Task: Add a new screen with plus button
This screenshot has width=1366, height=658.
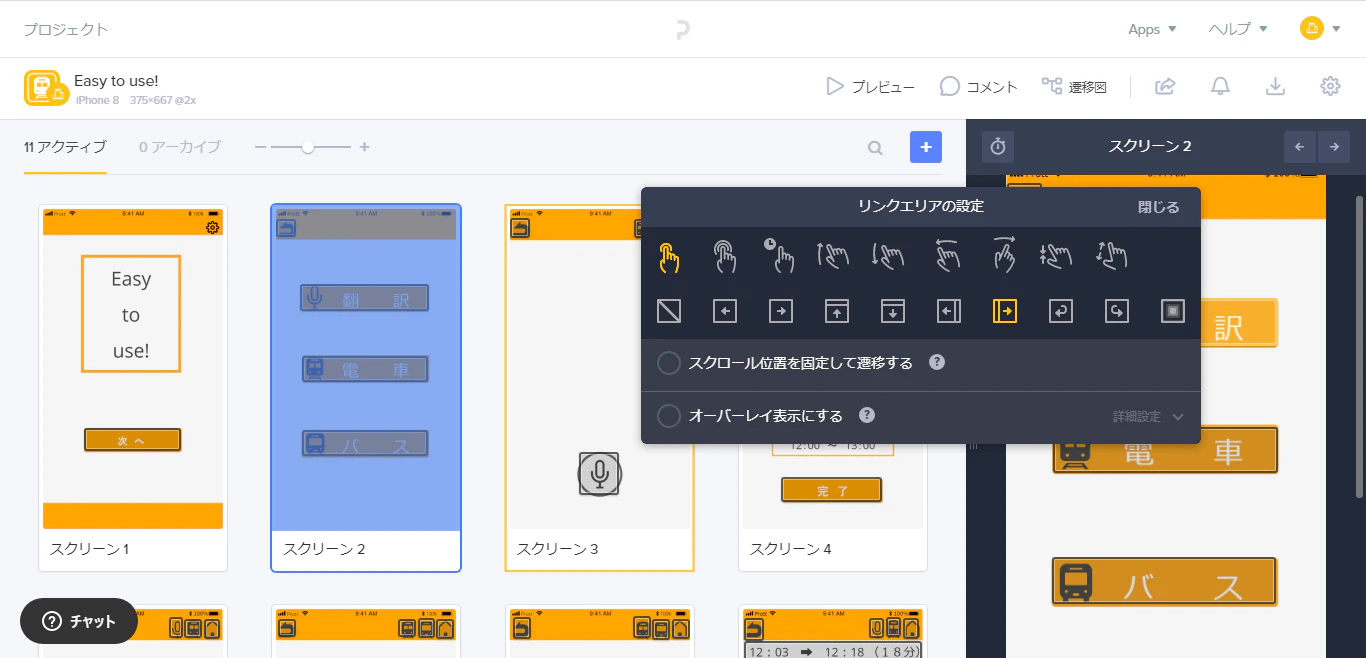Action: click(x=926, y=147)
